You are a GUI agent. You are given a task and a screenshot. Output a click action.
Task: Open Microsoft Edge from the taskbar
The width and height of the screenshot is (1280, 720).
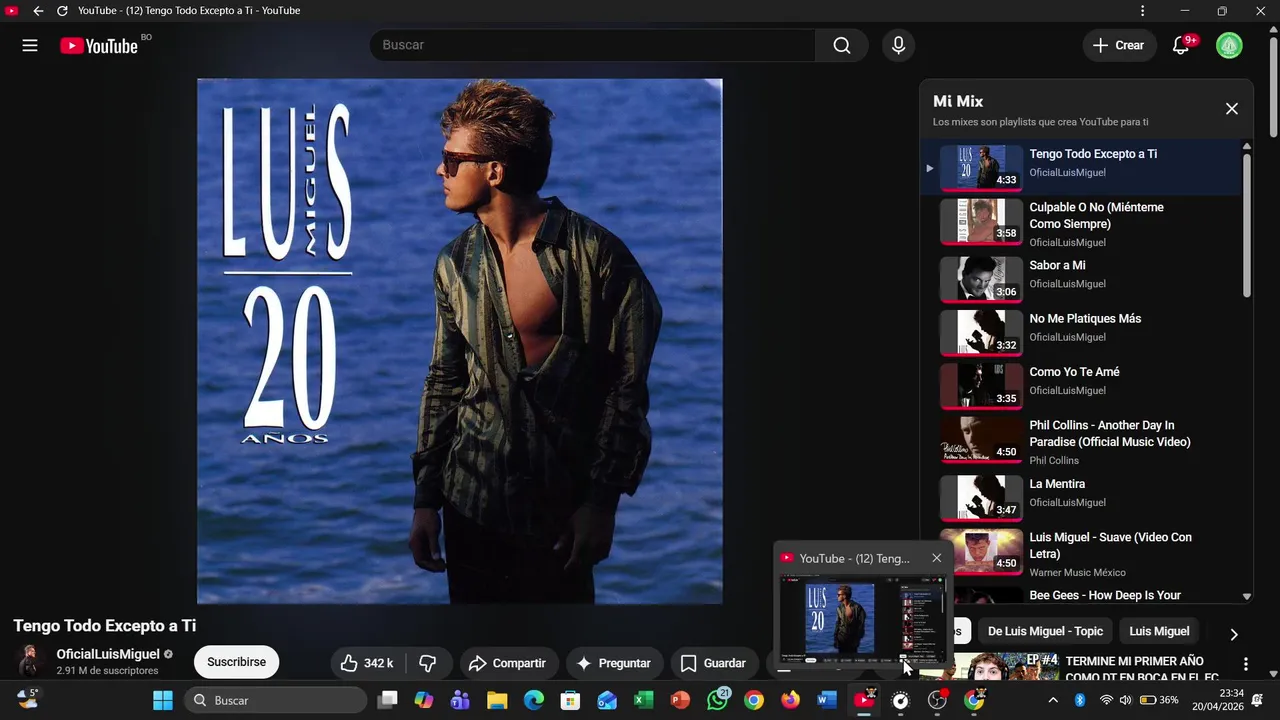534,700
